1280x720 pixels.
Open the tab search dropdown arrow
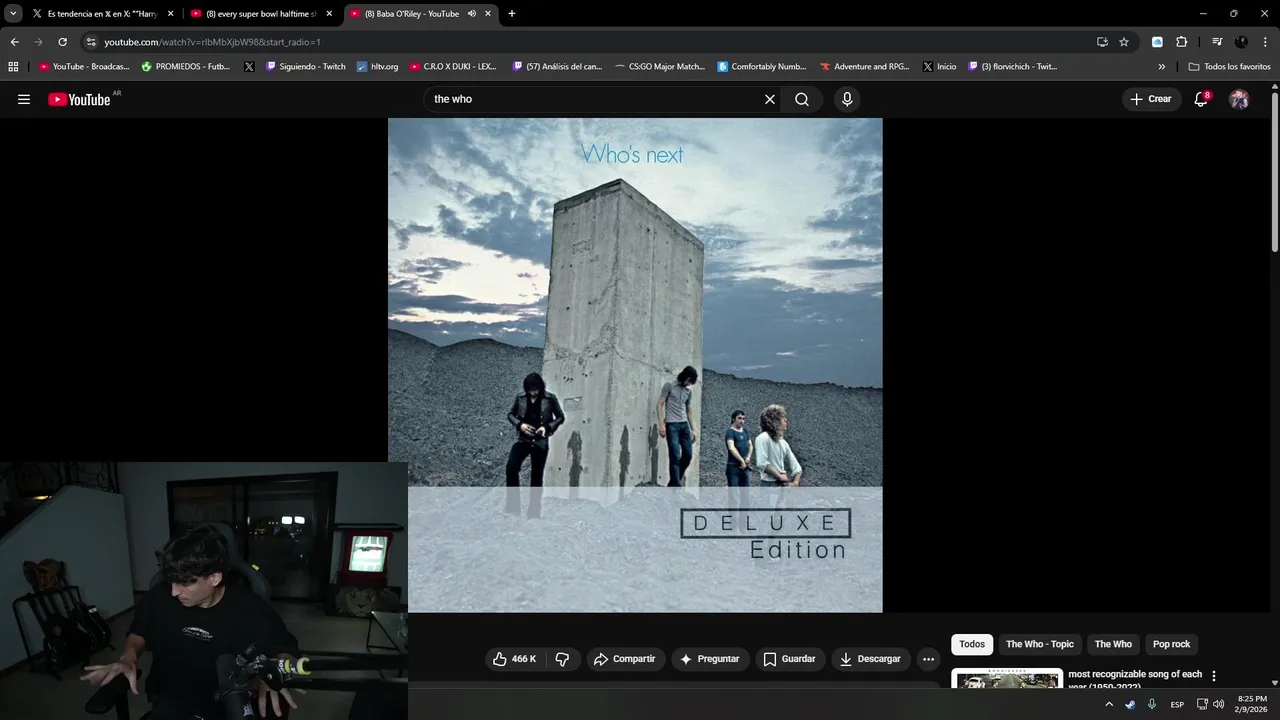(13, 14)
